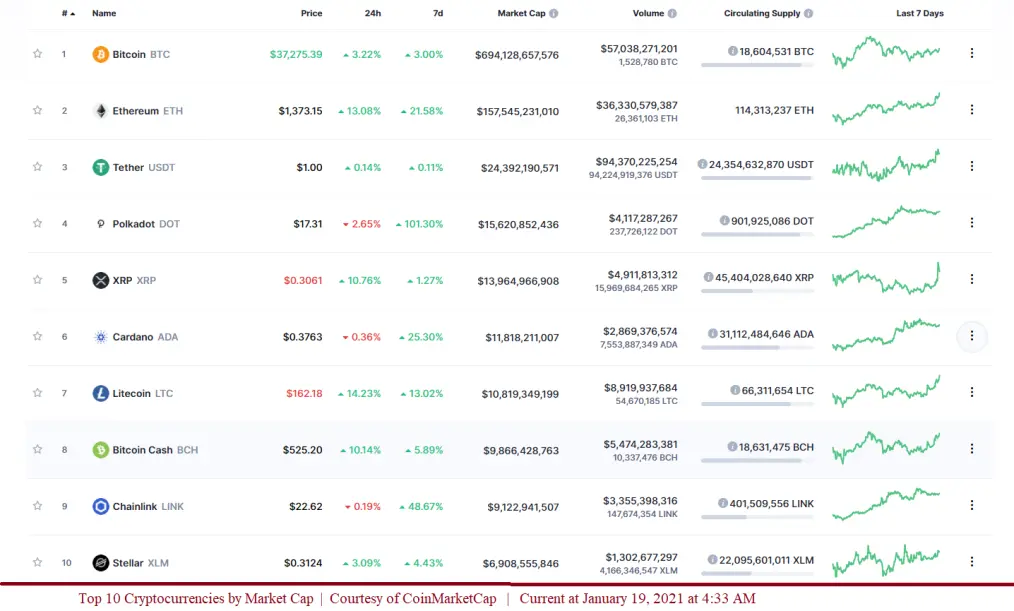Star Bitcoin to add to watchlist

click(38, 54)
